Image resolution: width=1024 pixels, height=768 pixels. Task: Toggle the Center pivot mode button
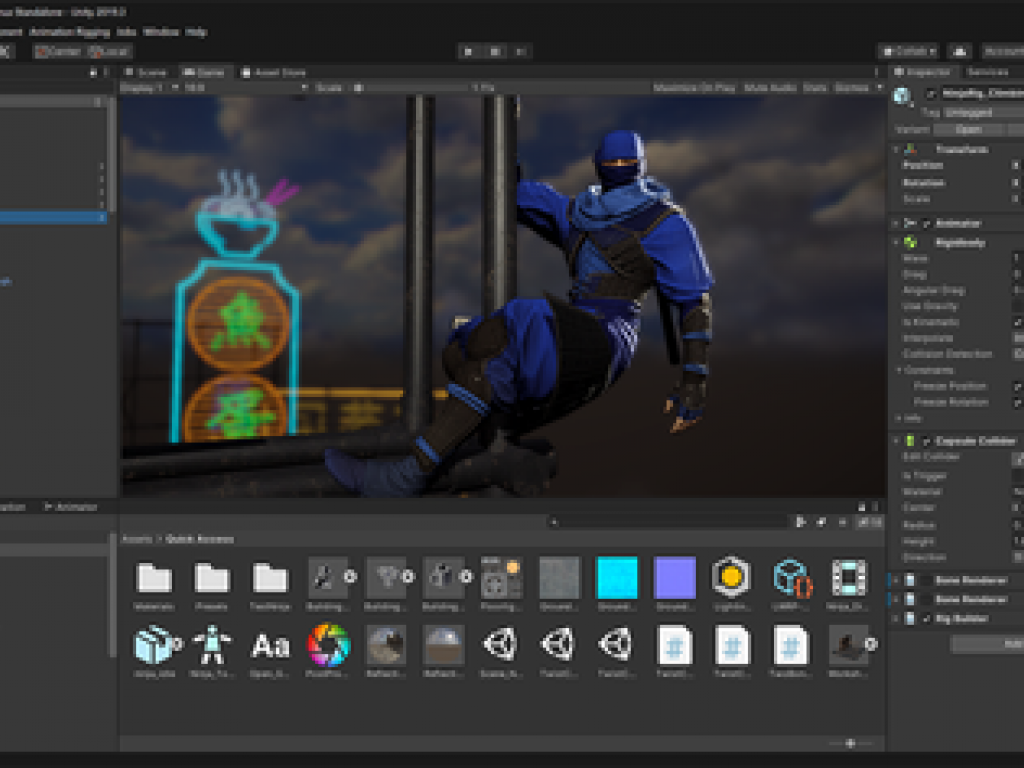point(58,52)
